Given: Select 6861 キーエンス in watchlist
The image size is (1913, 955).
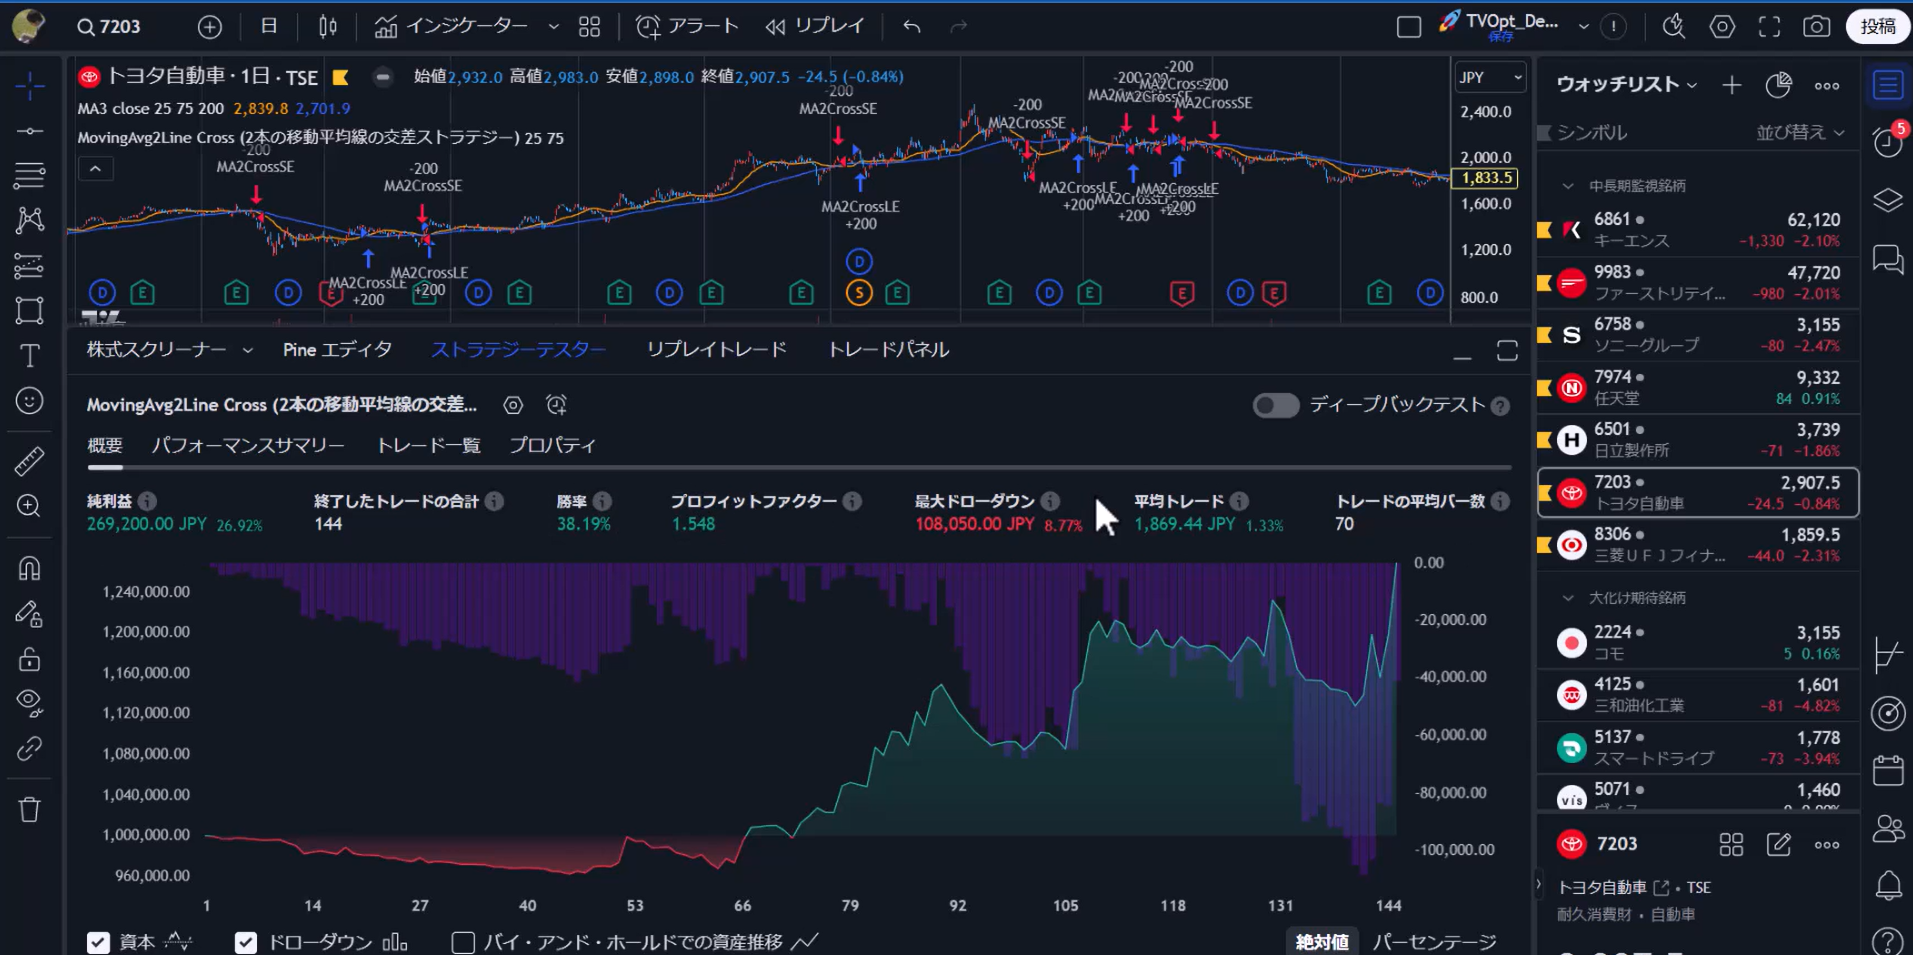Looking at the screenshot, I should point(1698,230).
